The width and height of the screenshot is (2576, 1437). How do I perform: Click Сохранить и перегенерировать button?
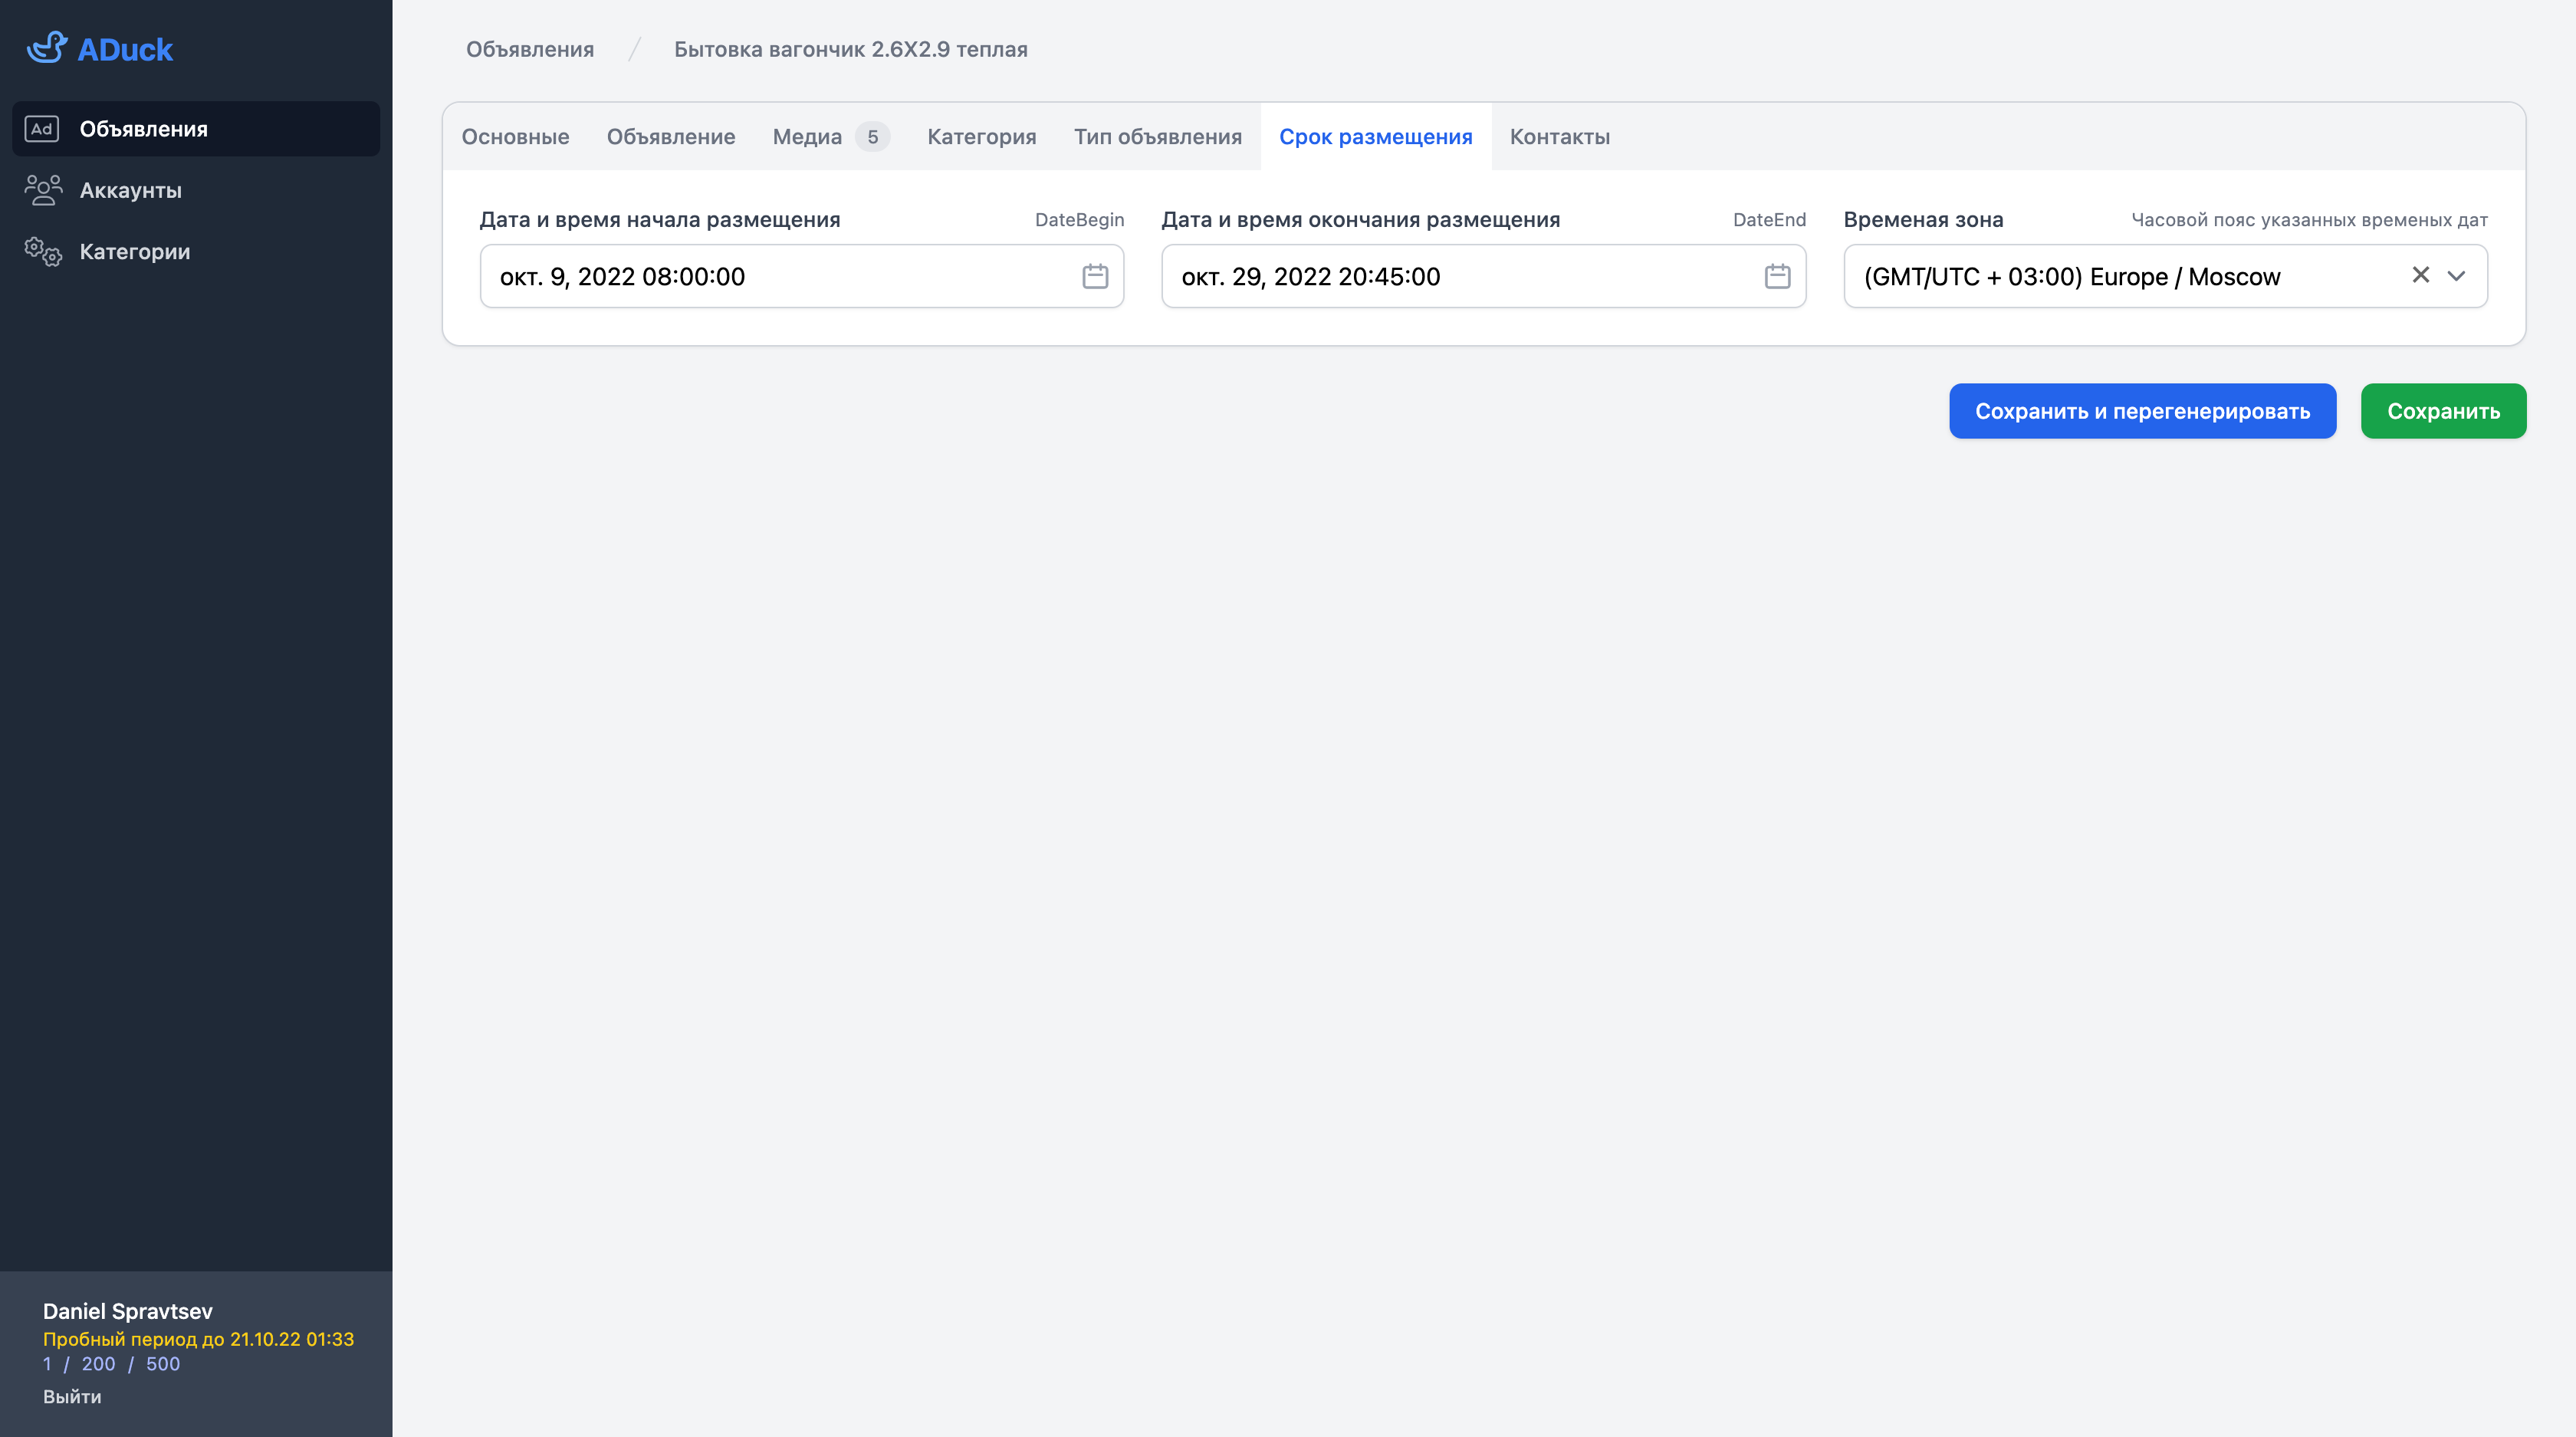pyautogui.click(x=2142, y=411)
